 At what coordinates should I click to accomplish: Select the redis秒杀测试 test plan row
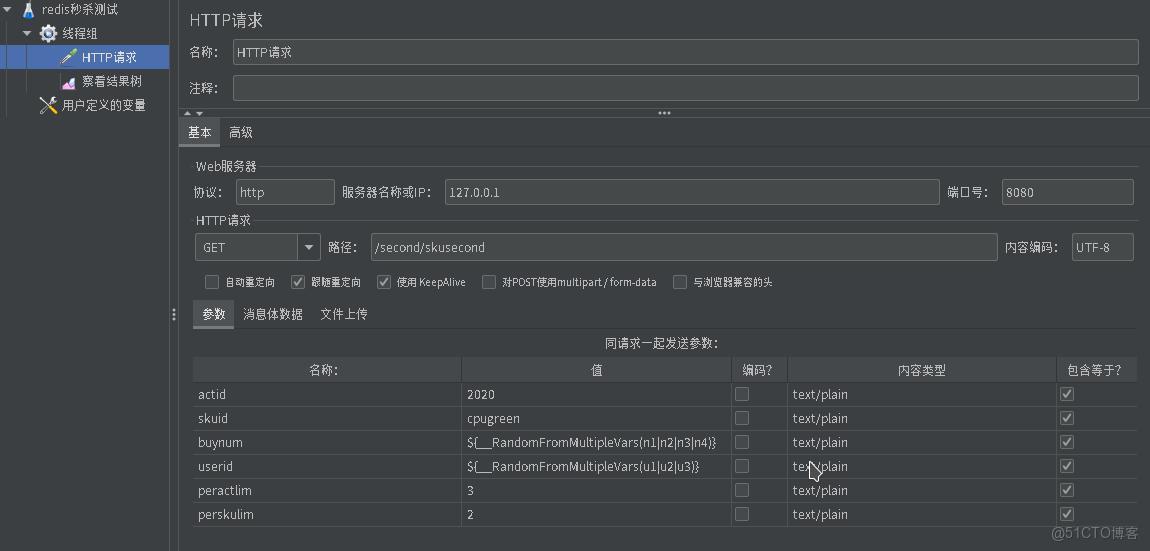tap(79, 10)
